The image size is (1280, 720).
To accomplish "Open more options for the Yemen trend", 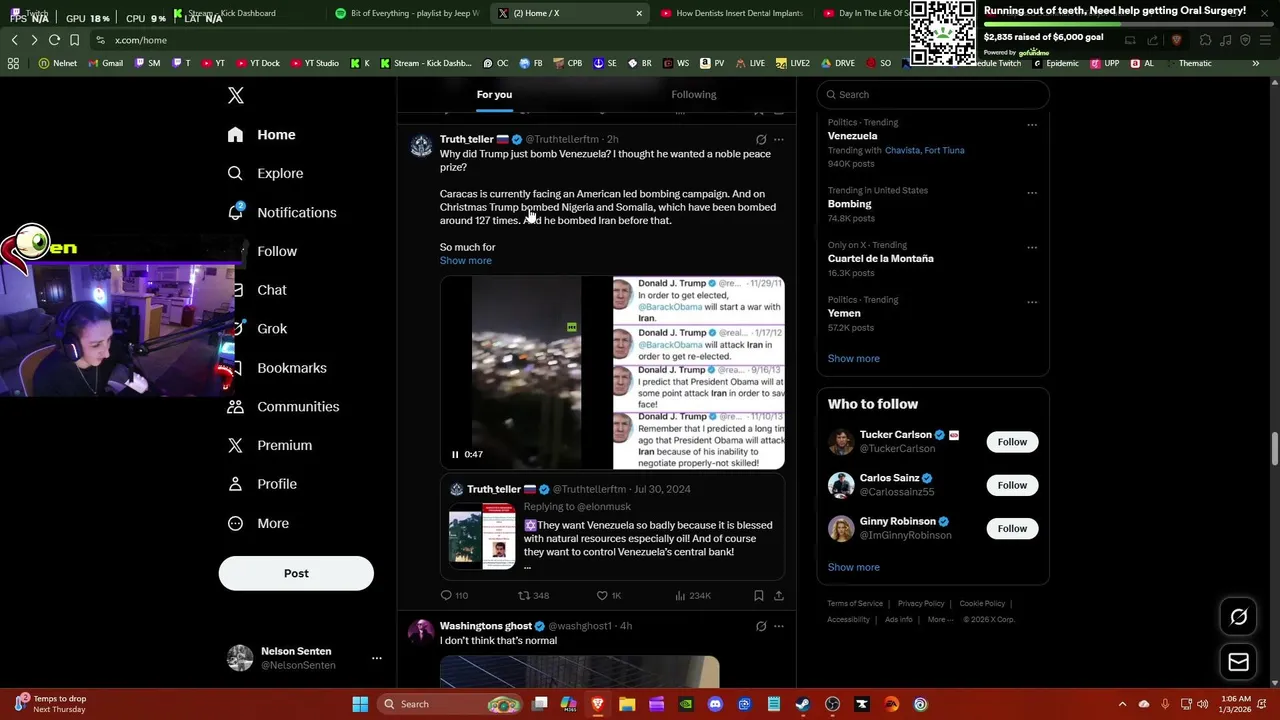I will click(x=1032, y=302).
